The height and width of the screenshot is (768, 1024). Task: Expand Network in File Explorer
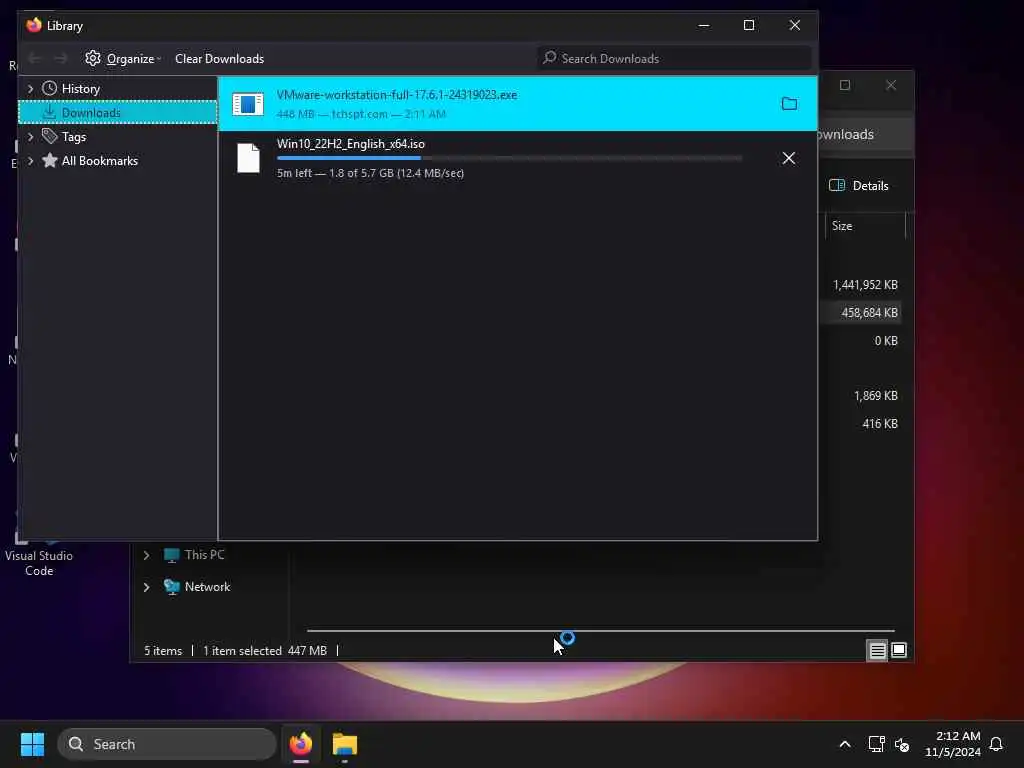click(146, 587)
